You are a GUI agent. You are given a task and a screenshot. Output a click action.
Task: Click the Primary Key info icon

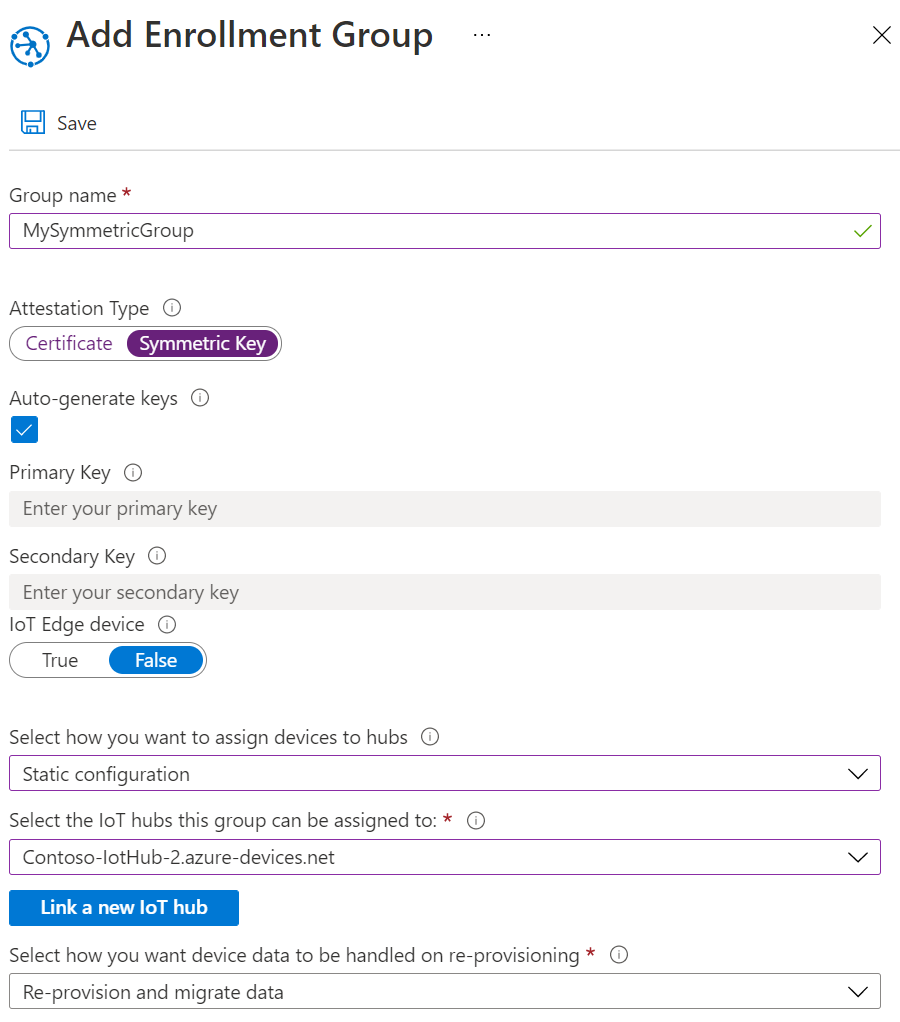pyautogui.click(x=133, y=472)
